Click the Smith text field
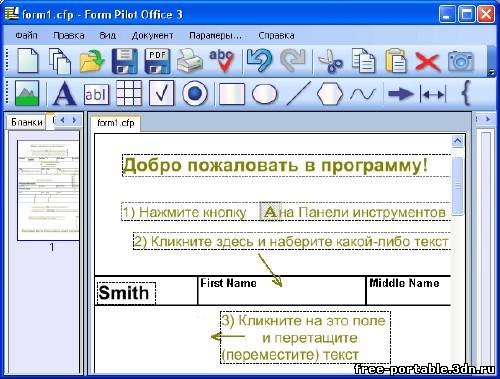 pos(126,293)
